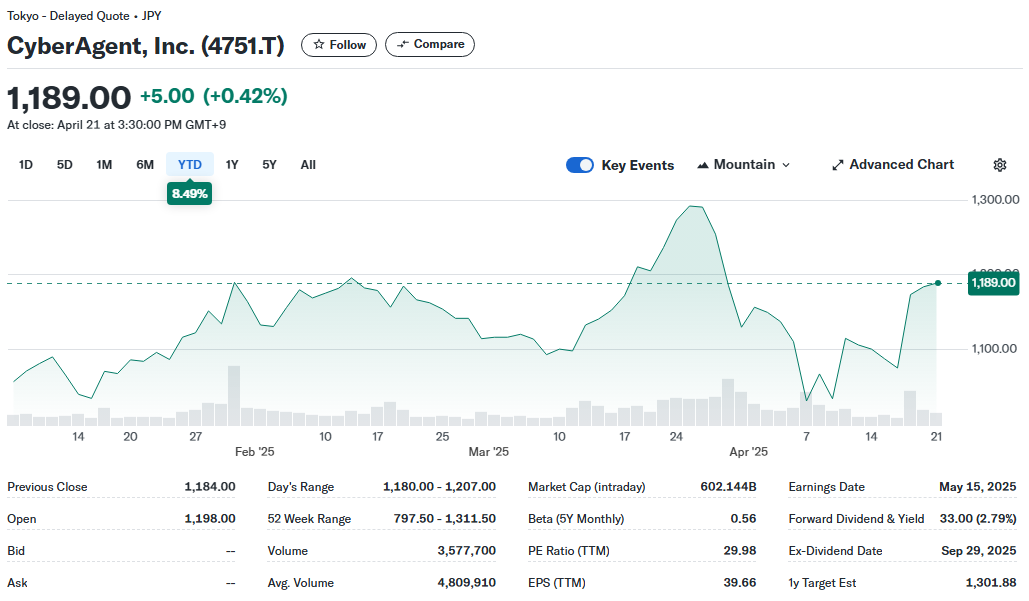The height and width of the screenshot is (601, 1029).
Task: Switch to 5Y time range
Action: (269, 165)
